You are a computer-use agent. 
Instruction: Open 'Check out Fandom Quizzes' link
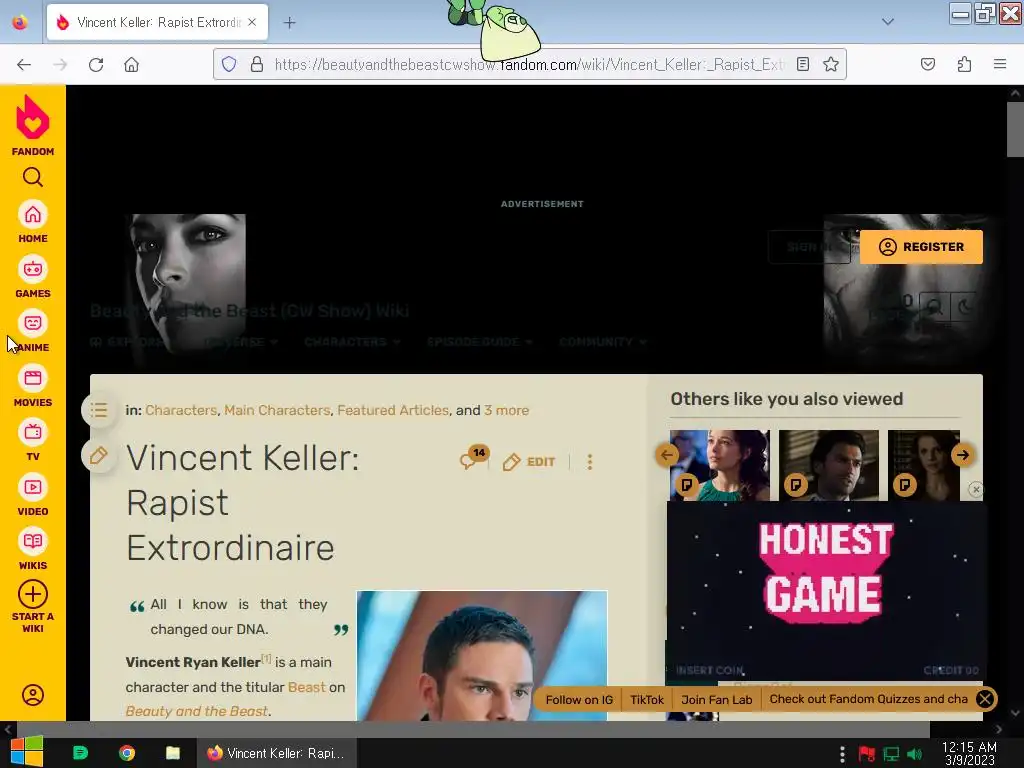point(869,699)
